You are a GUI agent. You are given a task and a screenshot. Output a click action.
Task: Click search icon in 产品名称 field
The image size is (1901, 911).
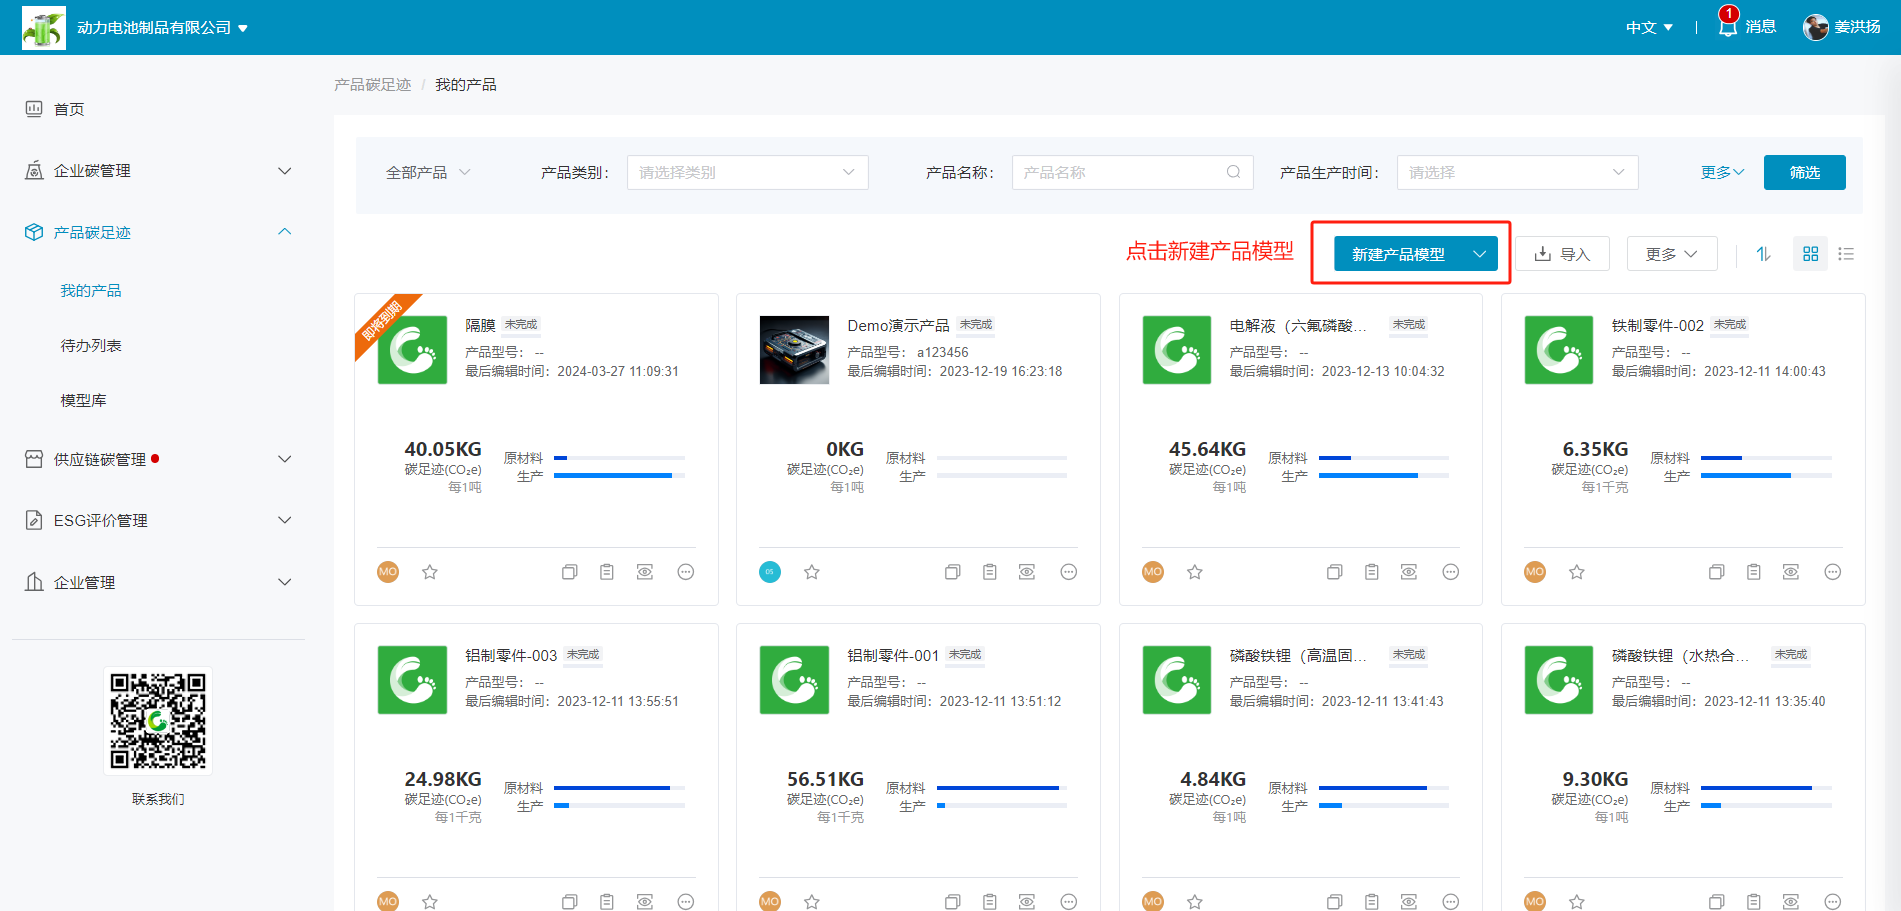click(1234, 172)
